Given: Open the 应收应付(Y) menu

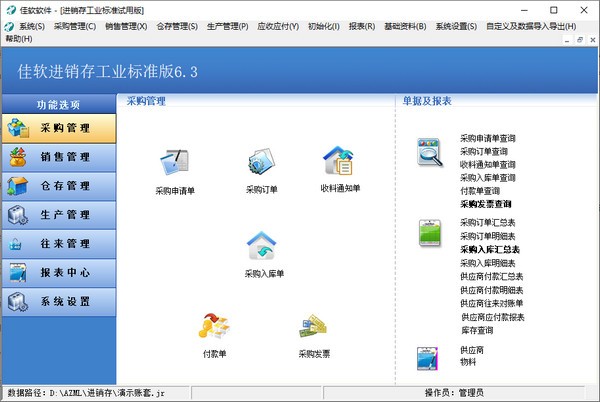Looking at the screenshot, I should pos(278,26).
